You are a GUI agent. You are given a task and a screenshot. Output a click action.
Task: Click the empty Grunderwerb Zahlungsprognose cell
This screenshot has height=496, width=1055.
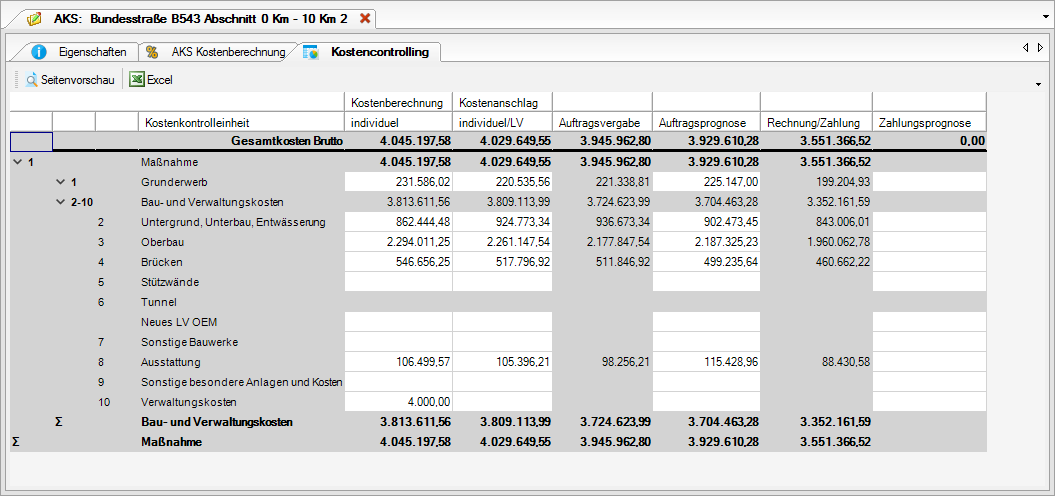click(x=930, y=182)
